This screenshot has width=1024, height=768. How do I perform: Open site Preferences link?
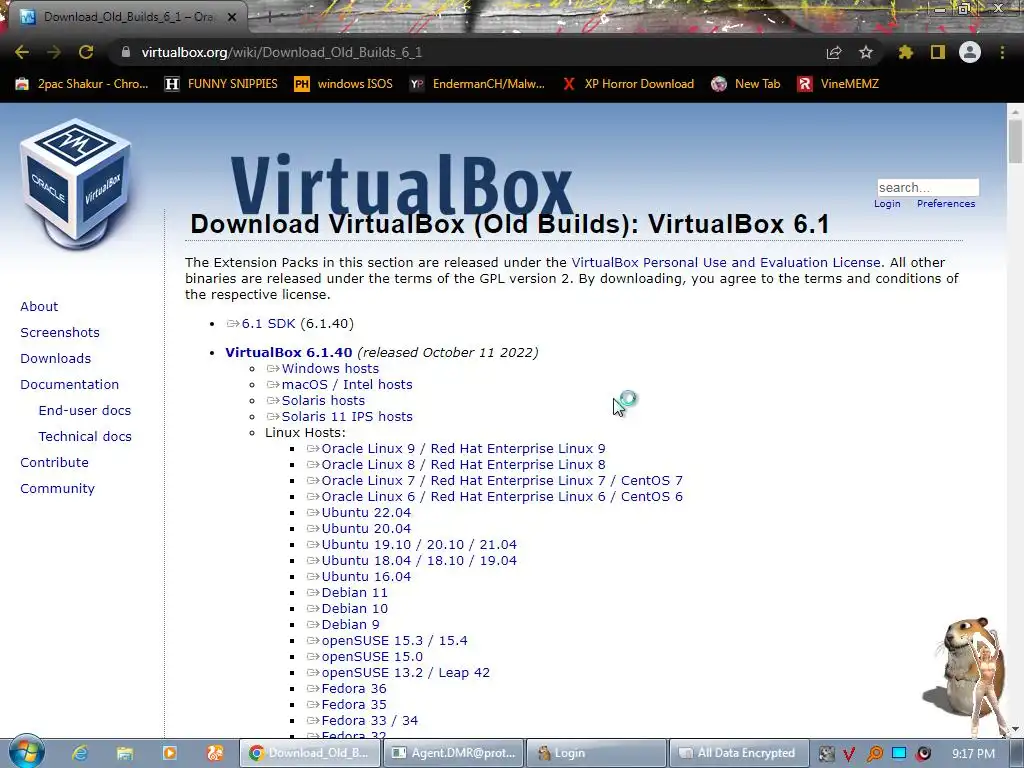[946, 204]
